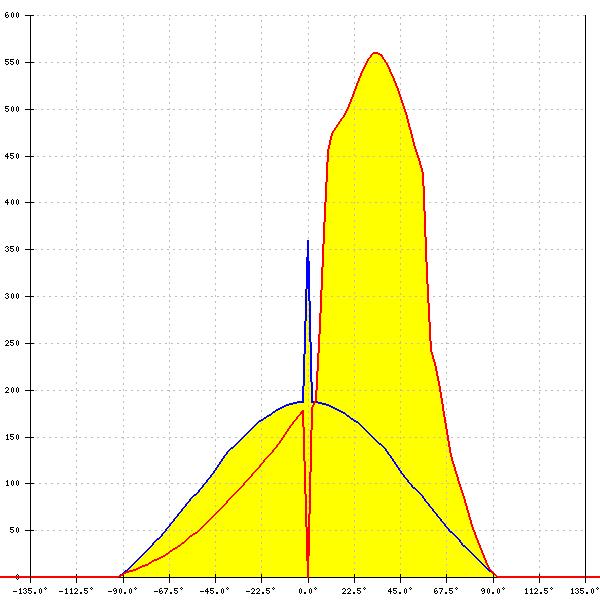Click the 100 y-axis label
The width and height of the screenshot is (600, 600).
point(12,483)
